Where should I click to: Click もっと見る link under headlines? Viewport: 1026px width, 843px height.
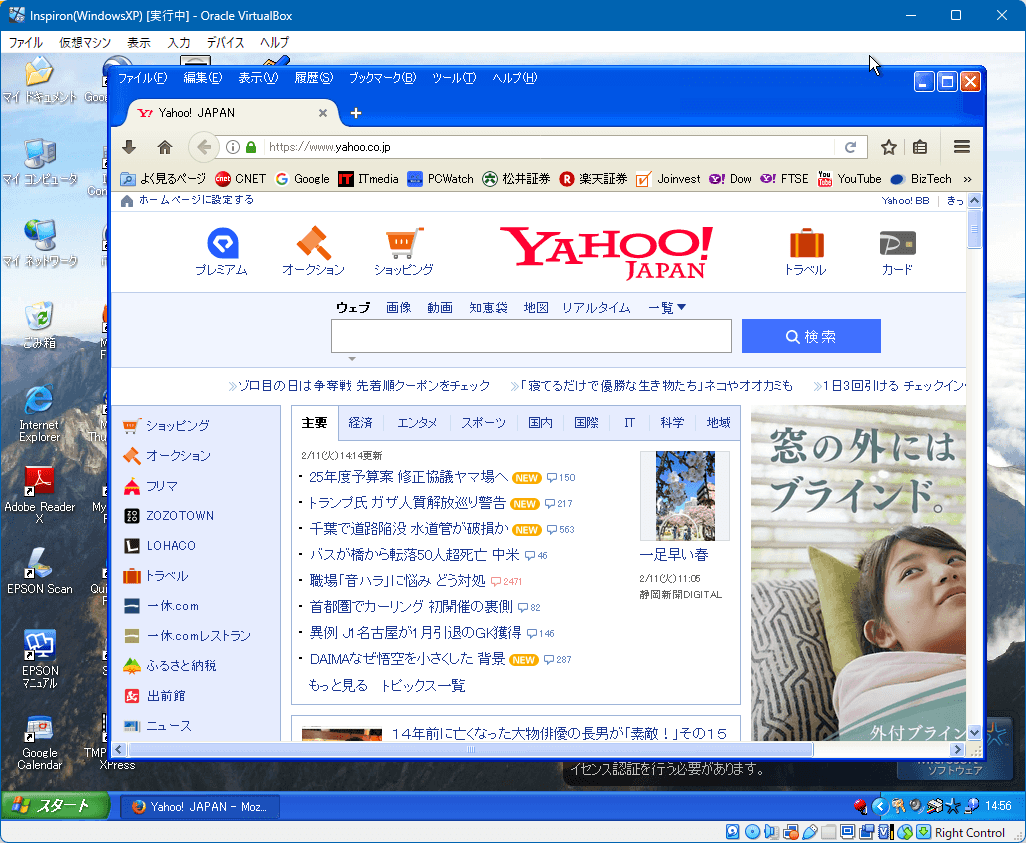[x=338, y=685]
